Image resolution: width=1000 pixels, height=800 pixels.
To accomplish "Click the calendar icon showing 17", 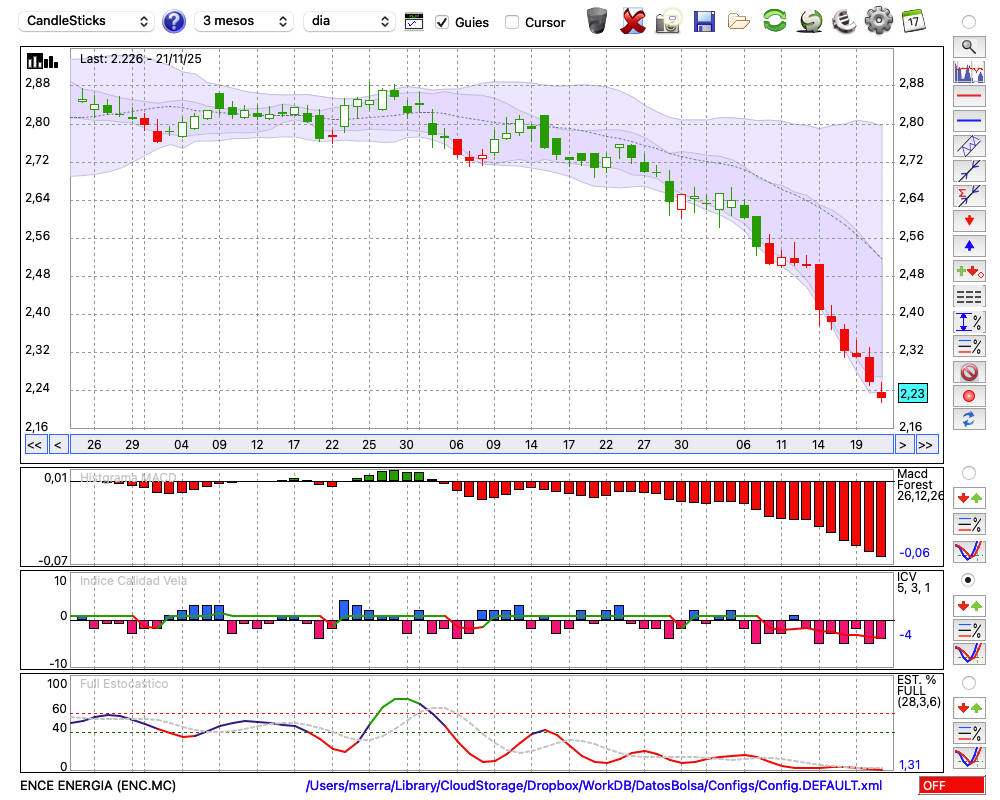I will pos(912,21).
